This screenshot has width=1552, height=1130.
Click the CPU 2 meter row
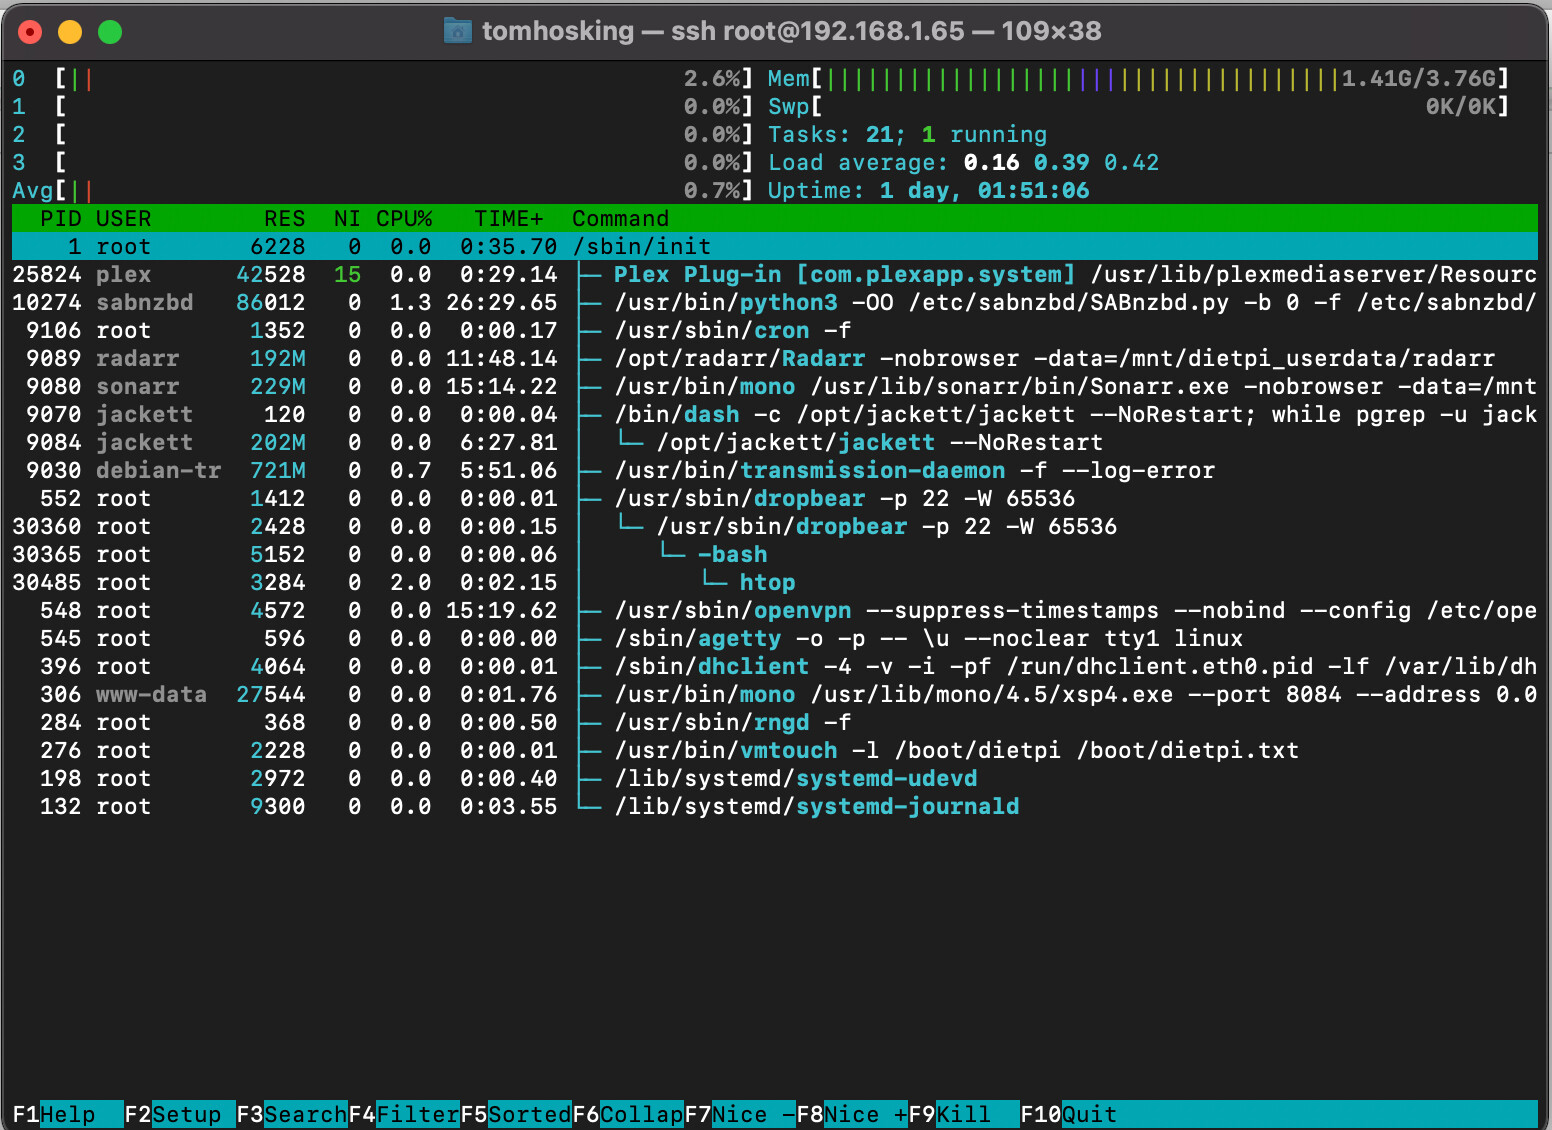tap(382, 134)
